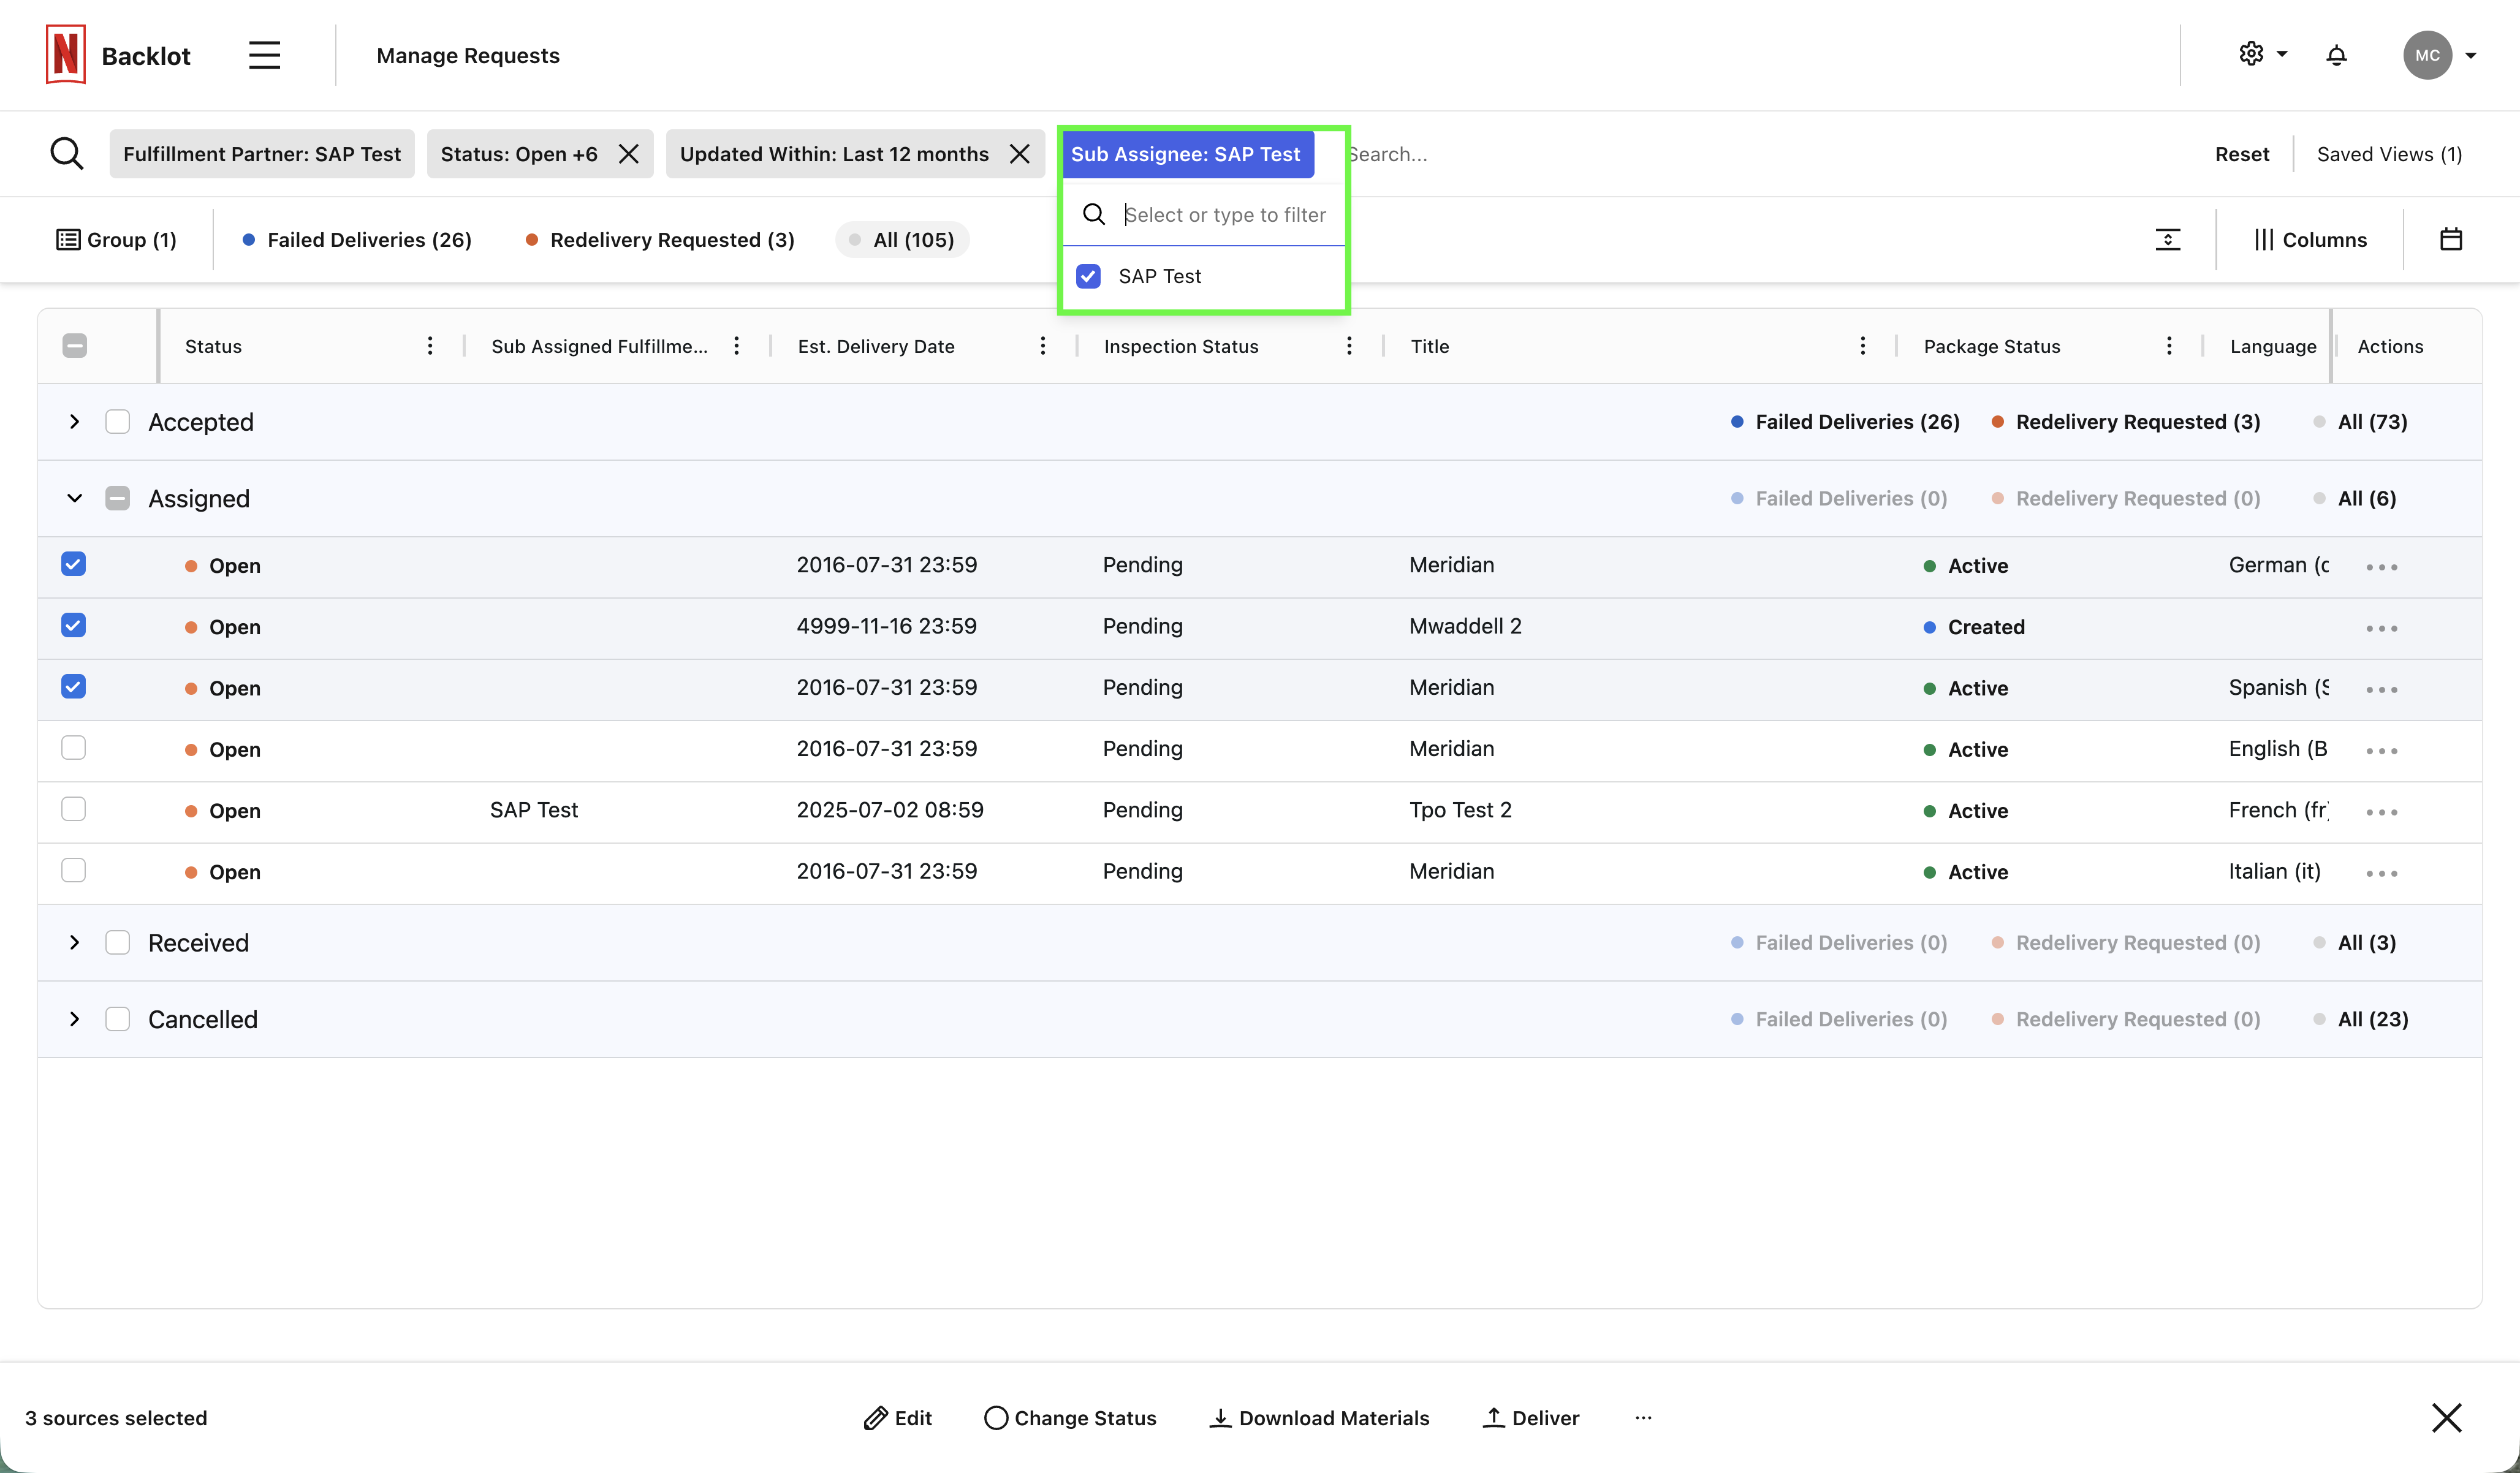Click the Change Status button

pyautogui.click(x=1070, y=1418)
